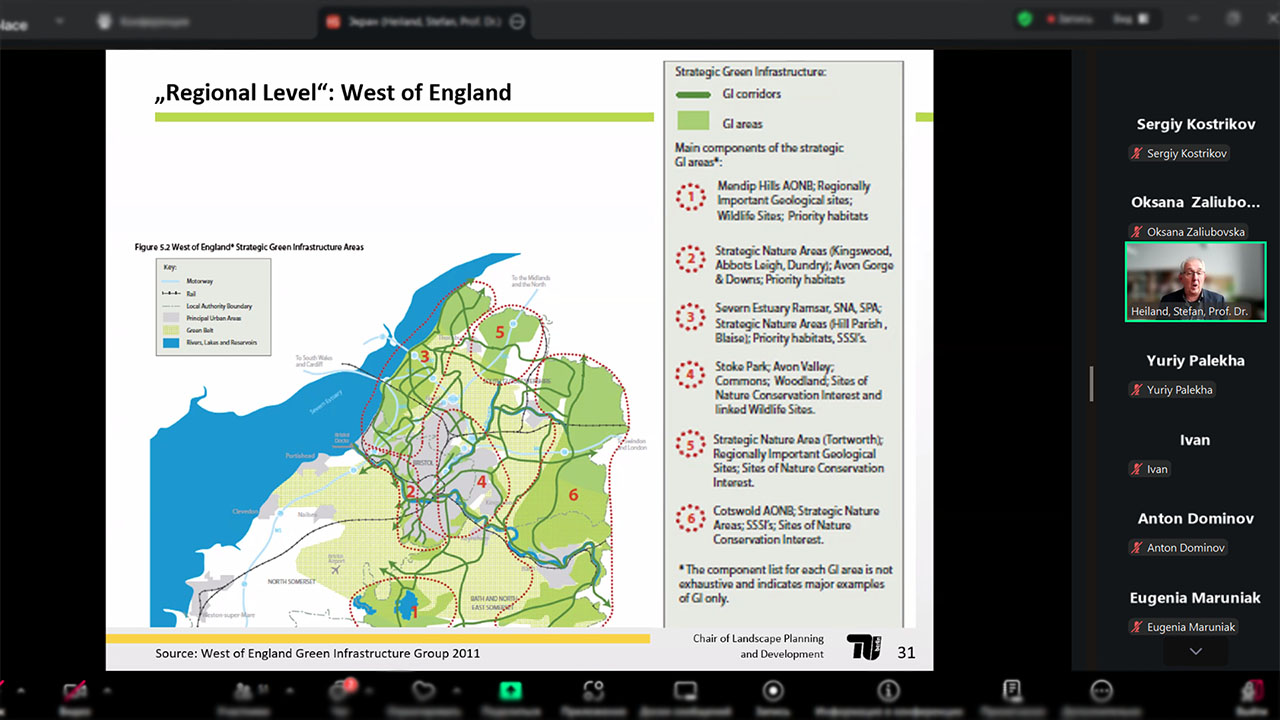
Task: Expand the participants options arrow
Action: tap(290, 691)
